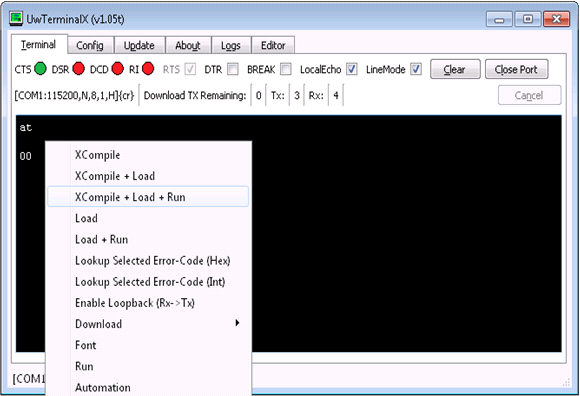Open the Automation menu entry
Viewport: 580px width, 396px height.
click(148, 387)
